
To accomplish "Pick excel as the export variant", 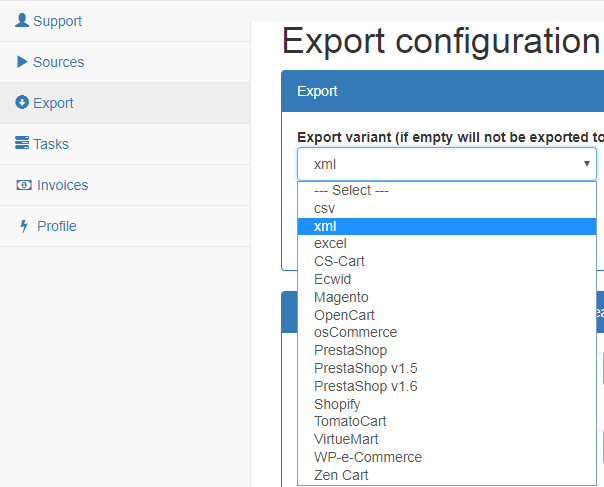I will point(447,244).
